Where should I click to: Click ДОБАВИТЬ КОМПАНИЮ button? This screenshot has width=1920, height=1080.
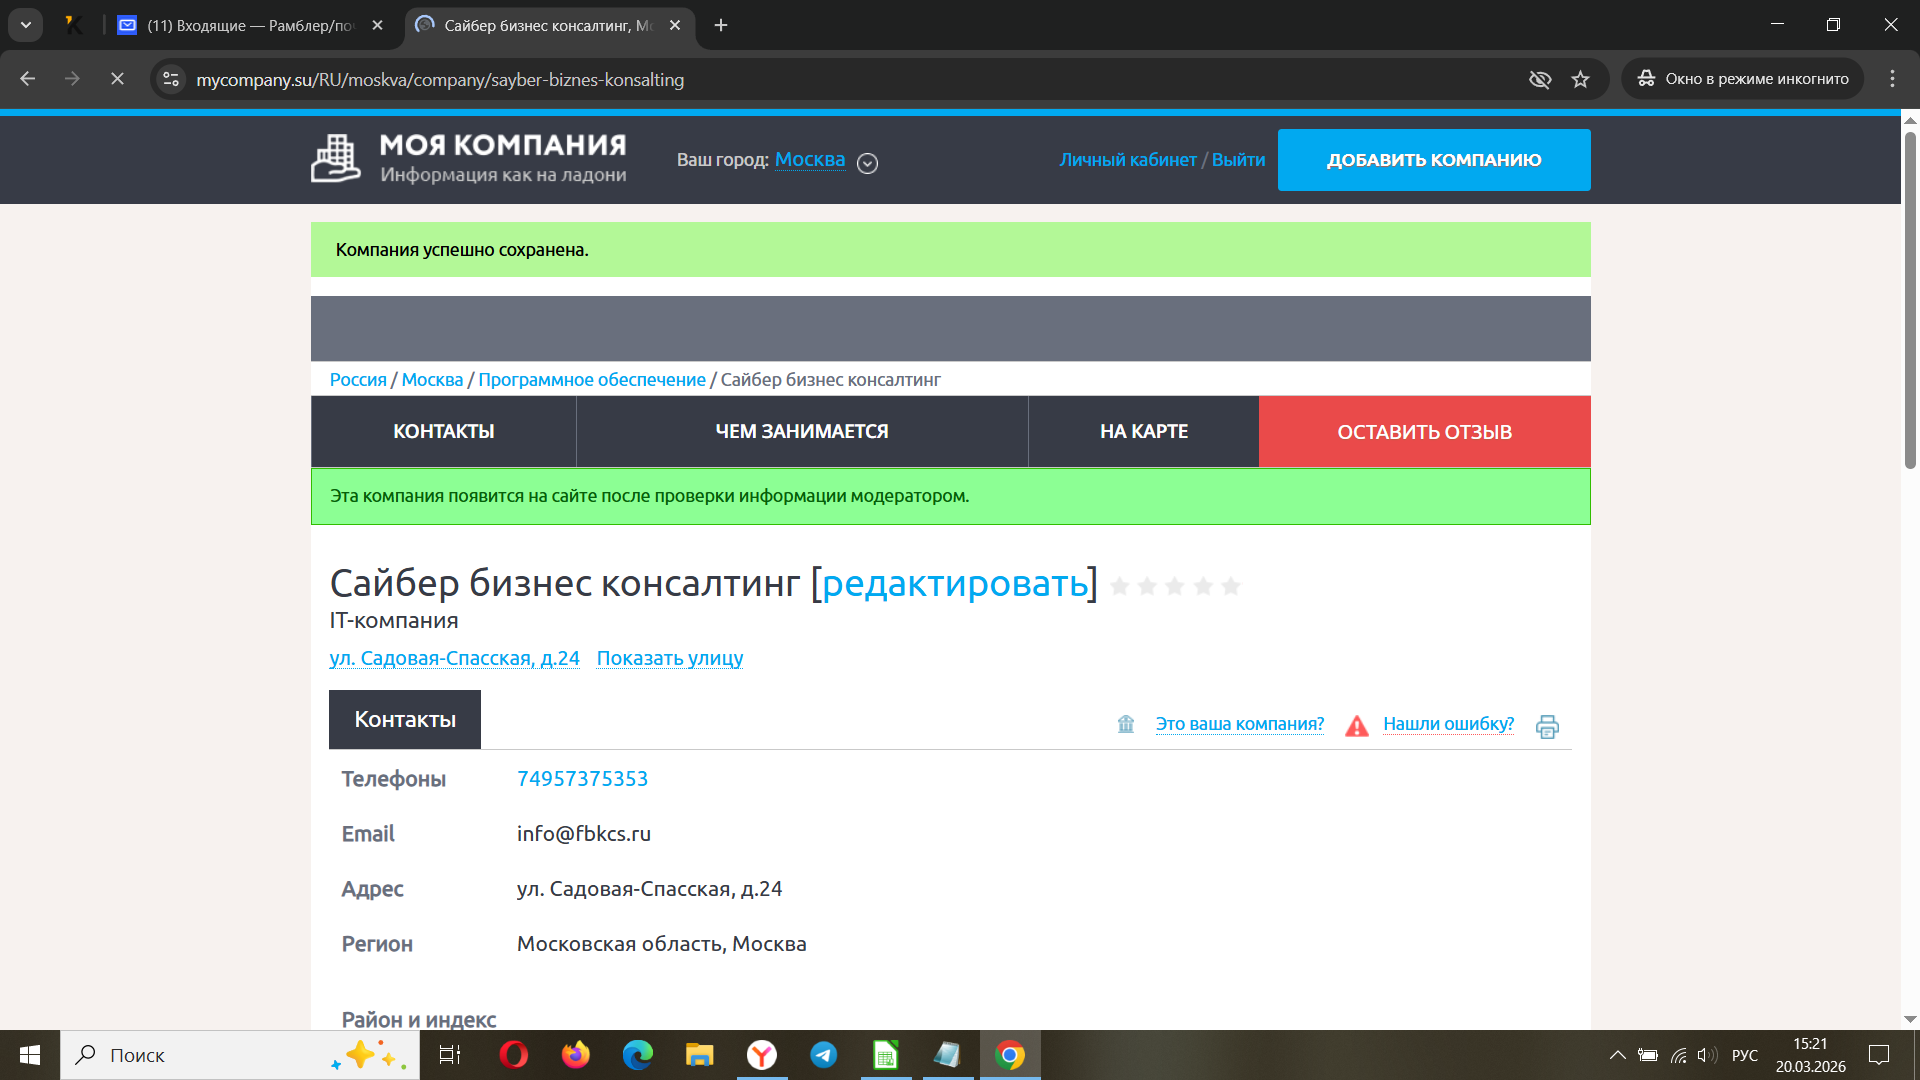click(1433, 160)
